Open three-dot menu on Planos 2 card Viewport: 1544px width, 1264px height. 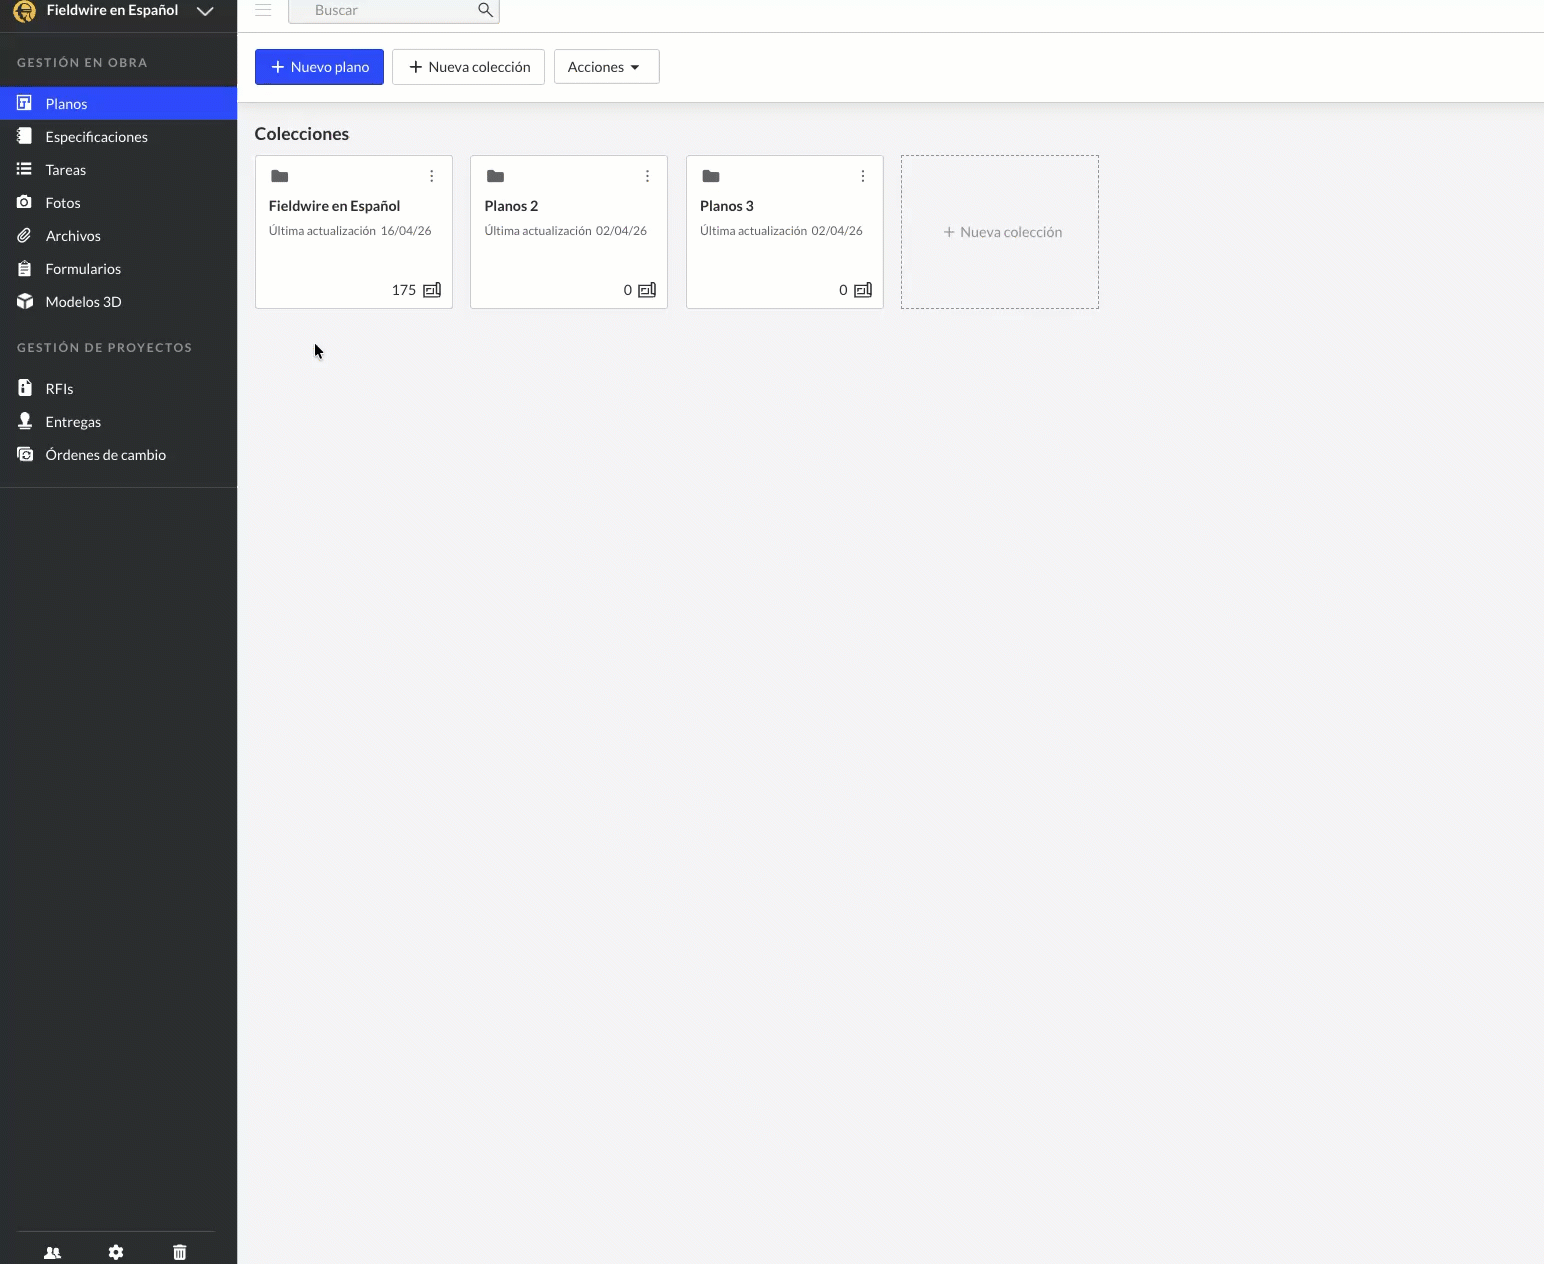(x=647, y=176)
